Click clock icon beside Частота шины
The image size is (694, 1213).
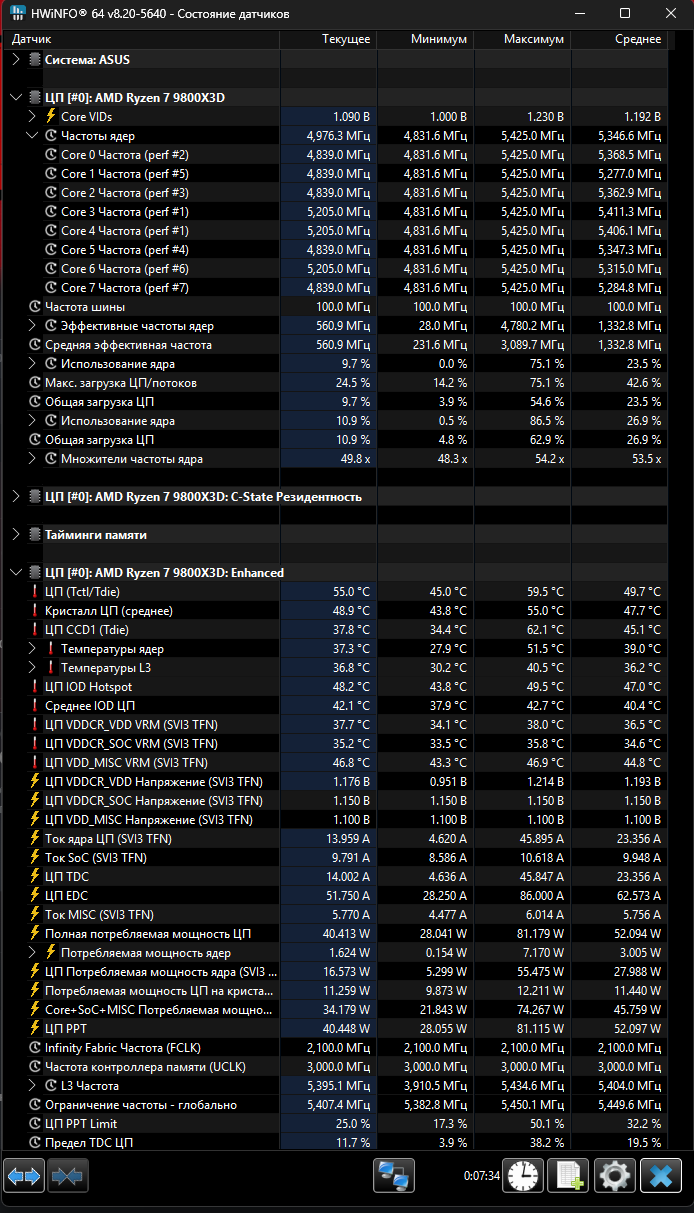(35, 307)
